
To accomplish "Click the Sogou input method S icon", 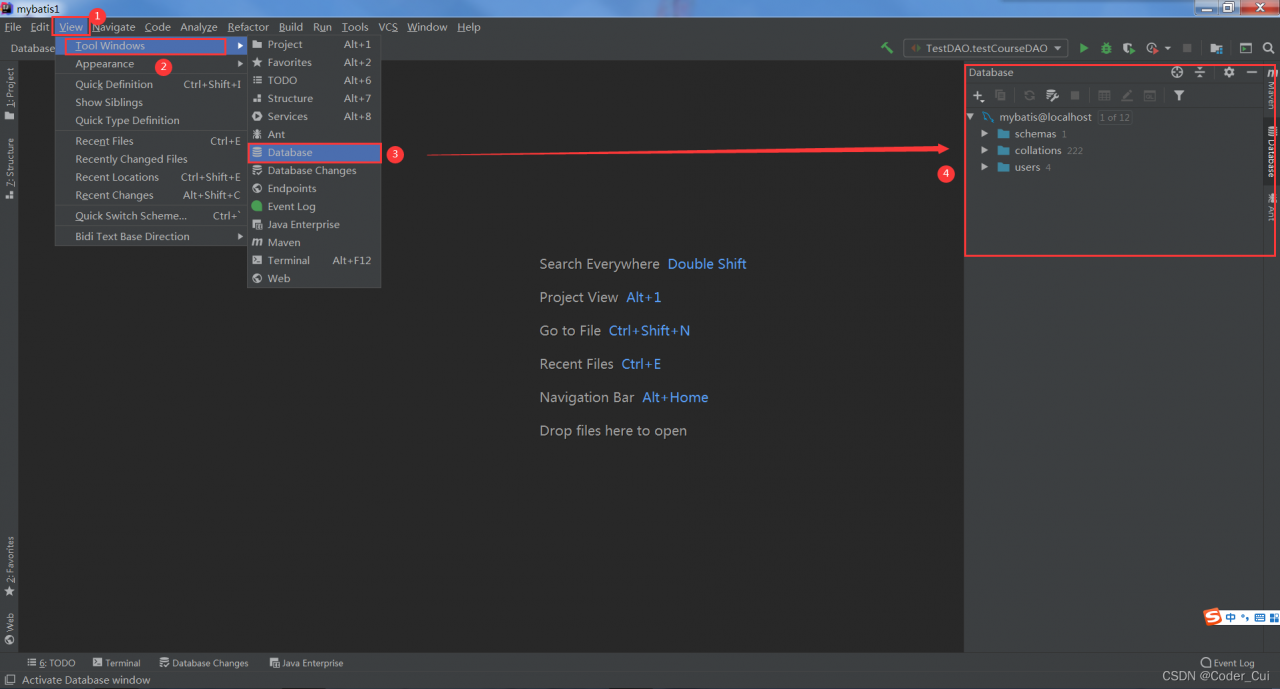I will [x=1213, y=617].
